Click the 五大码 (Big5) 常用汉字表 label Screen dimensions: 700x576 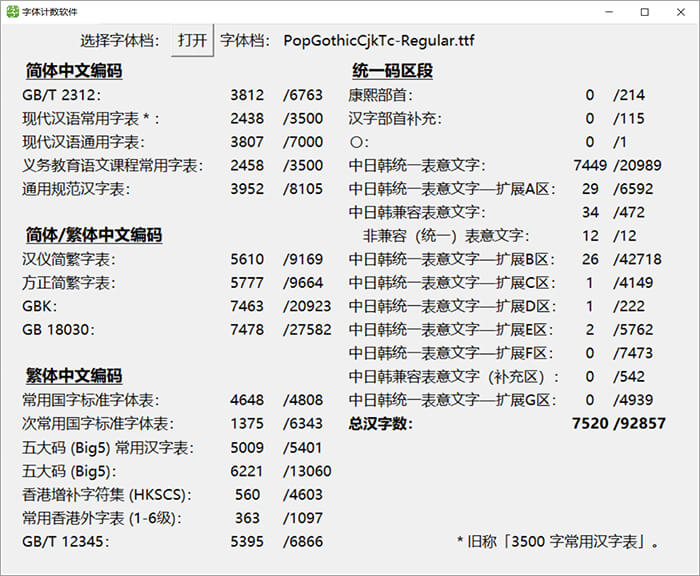click(108, 447)
